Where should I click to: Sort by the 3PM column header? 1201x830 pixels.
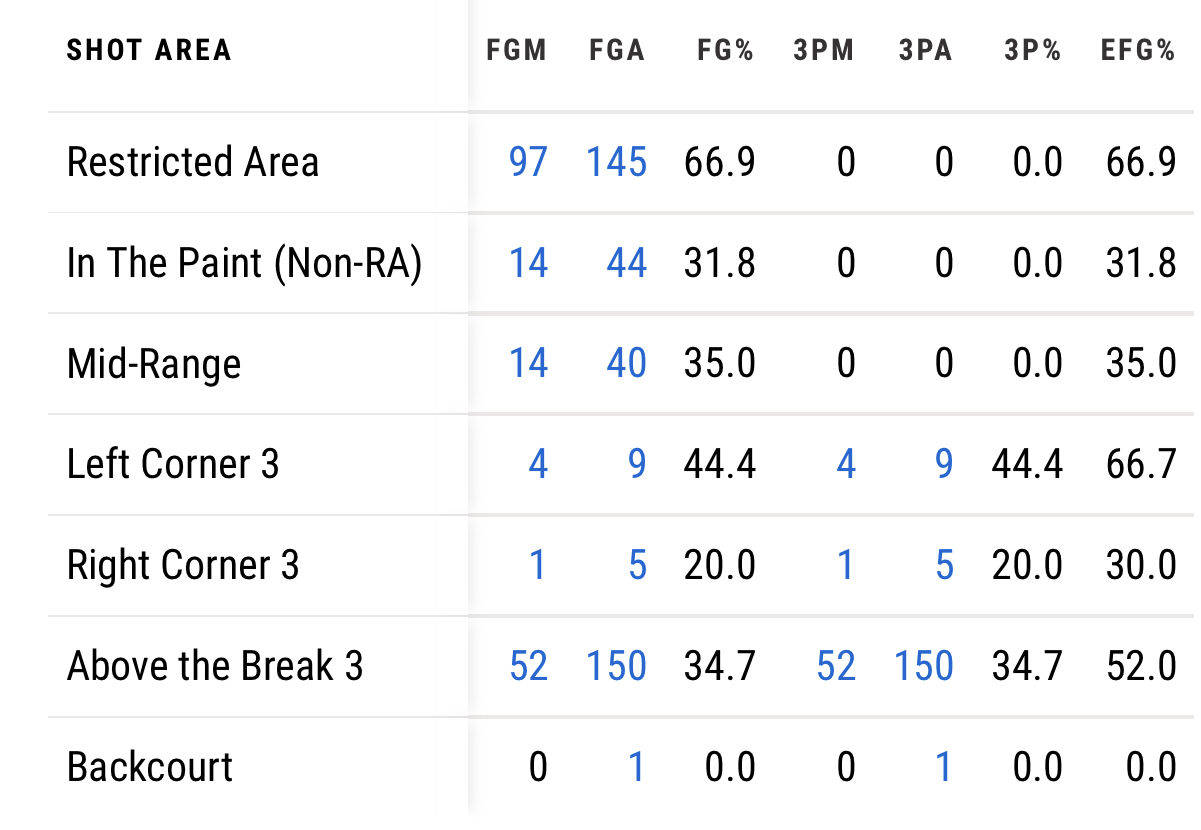pos(824,51)
